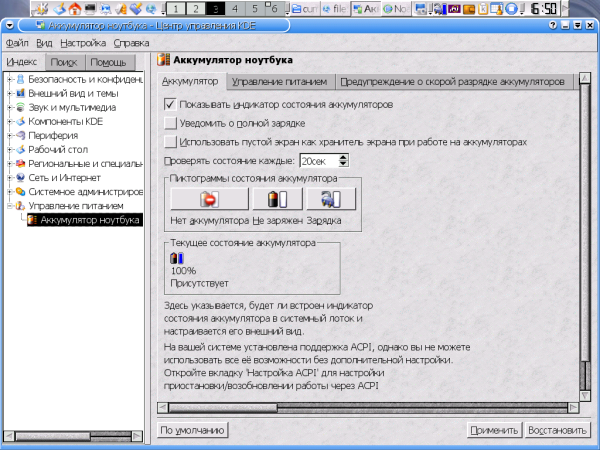Screen dimensions: 600x450
Task: Click the current battery state icon
Action: coord(177,258)
